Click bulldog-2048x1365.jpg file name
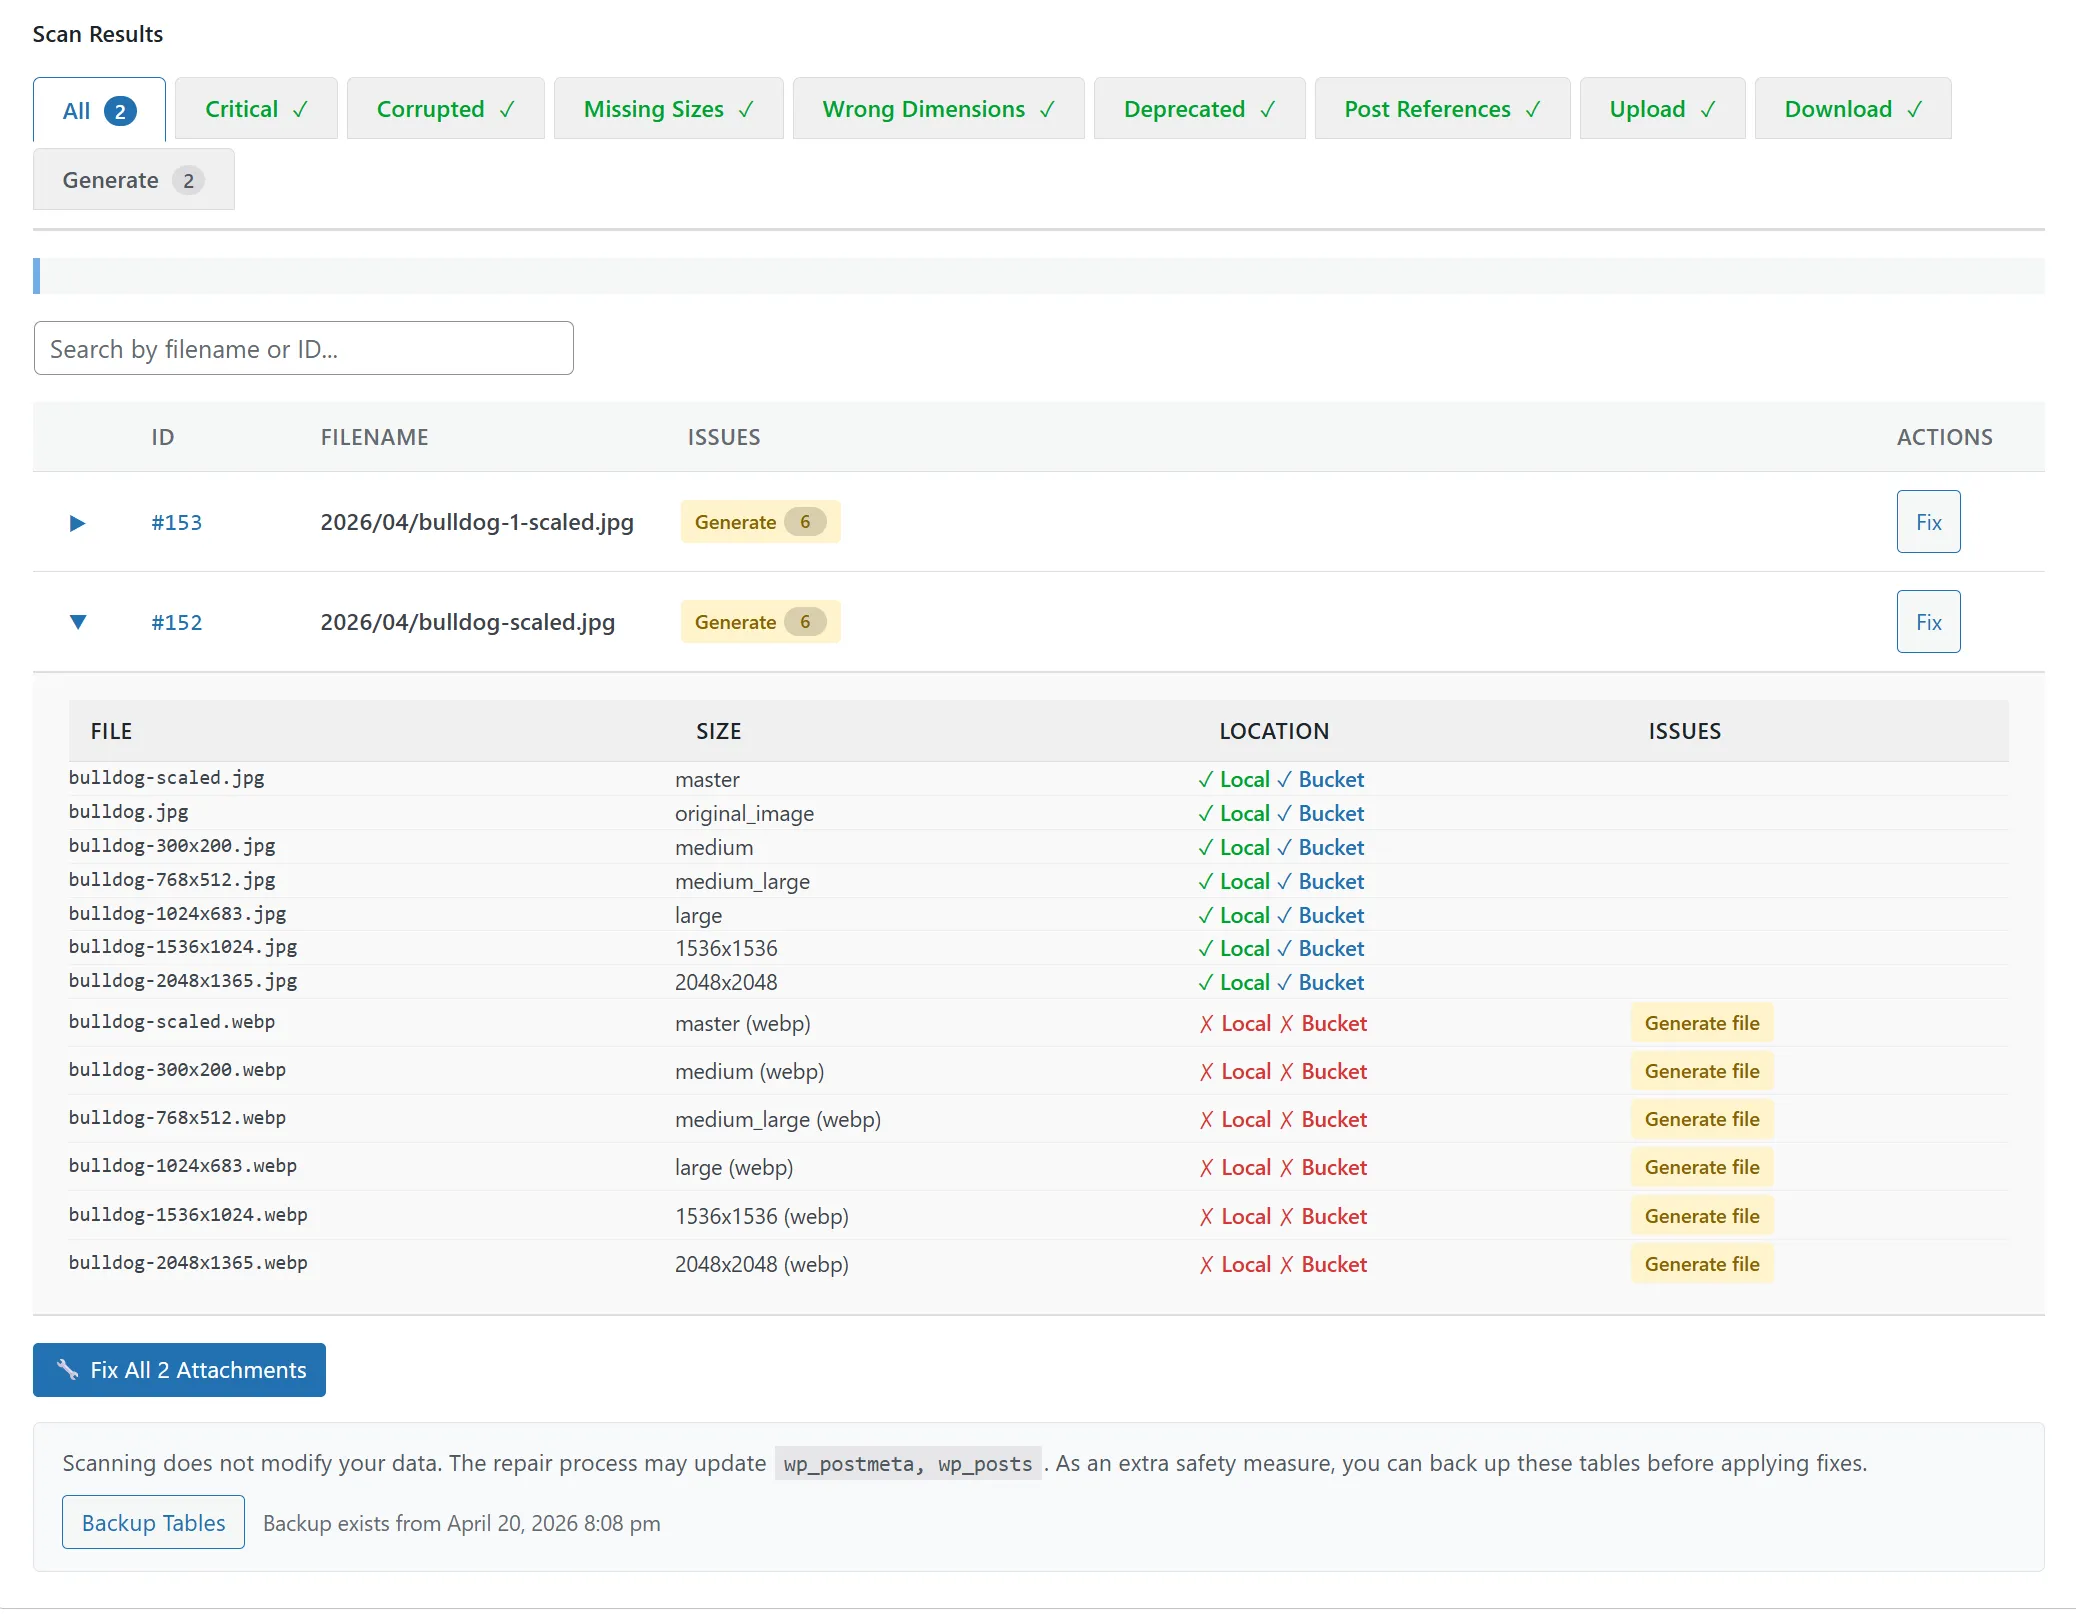Screen dimensions: 2076x1614 click(x=183, y=981)
